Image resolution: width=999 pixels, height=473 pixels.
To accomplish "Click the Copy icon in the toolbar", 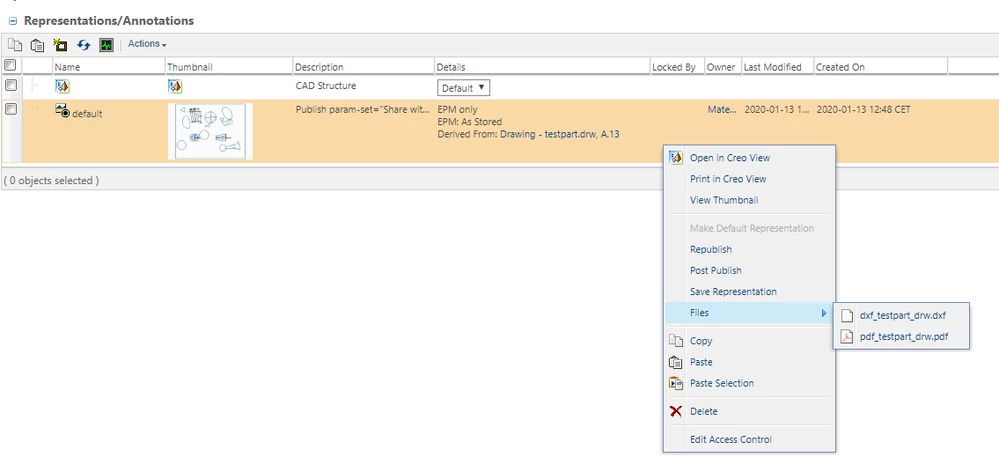I will pyautogui.click(x=14, y=45).
